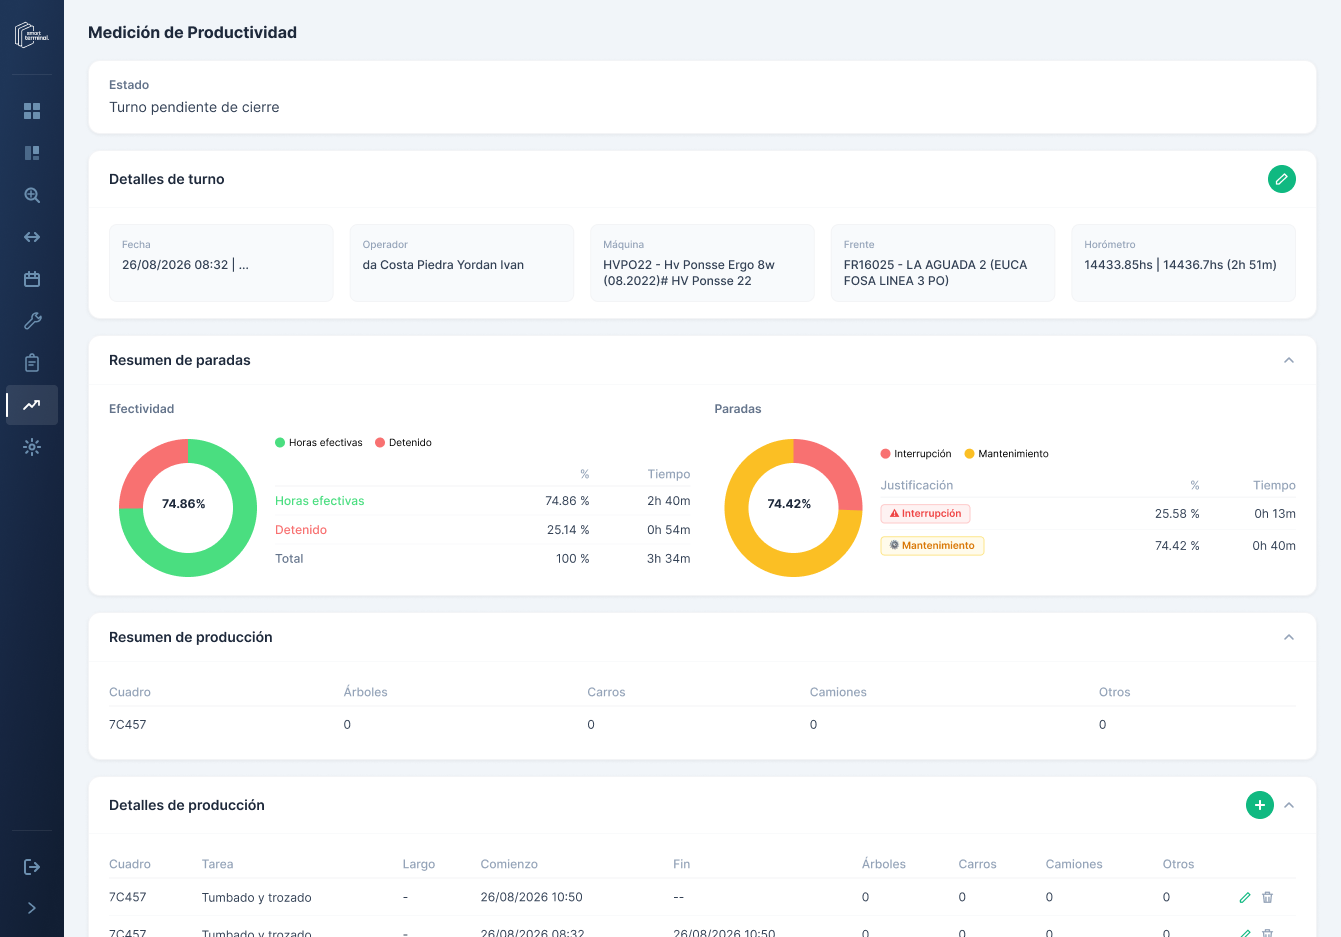Viewport: 1341px width, 937px height.
Task: Click the Comienzo column header
Action: 509,864
